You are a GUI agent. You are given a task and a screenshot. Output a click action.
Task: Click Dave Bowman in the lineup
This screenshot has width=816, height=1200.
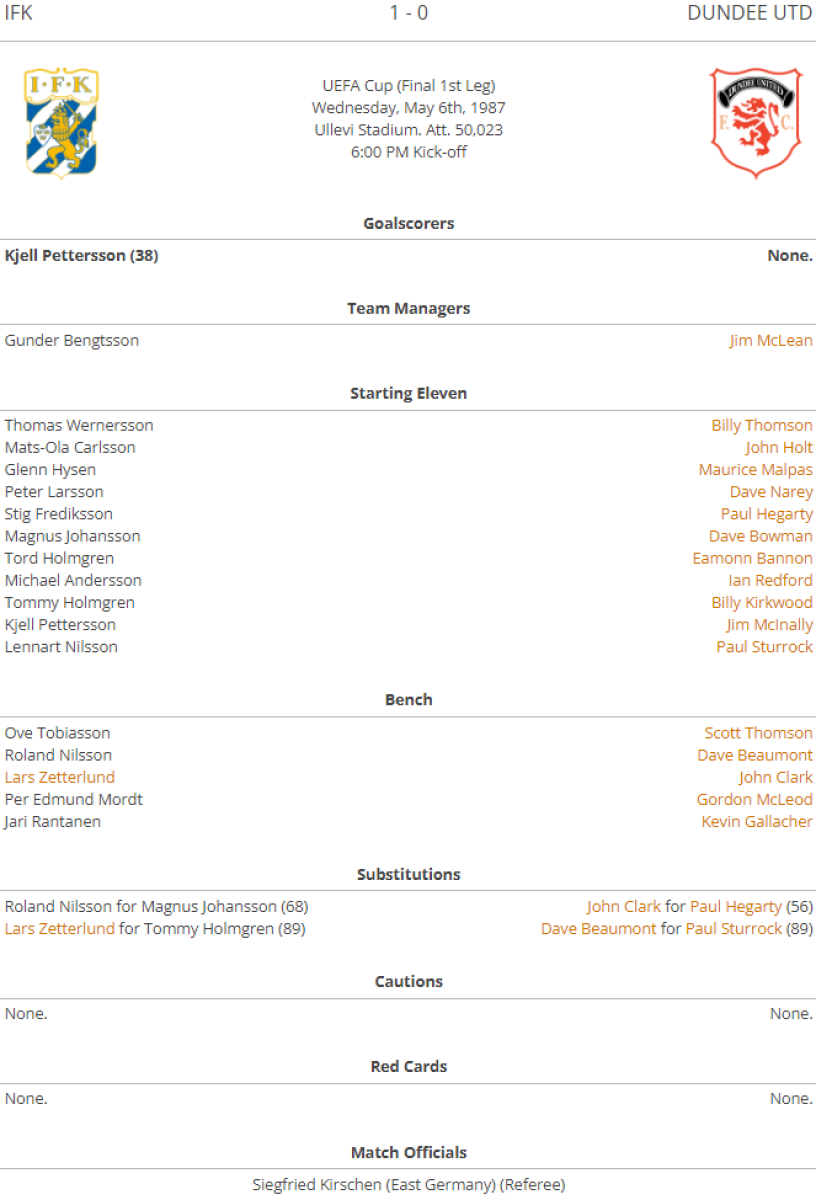tap(760, 536)
